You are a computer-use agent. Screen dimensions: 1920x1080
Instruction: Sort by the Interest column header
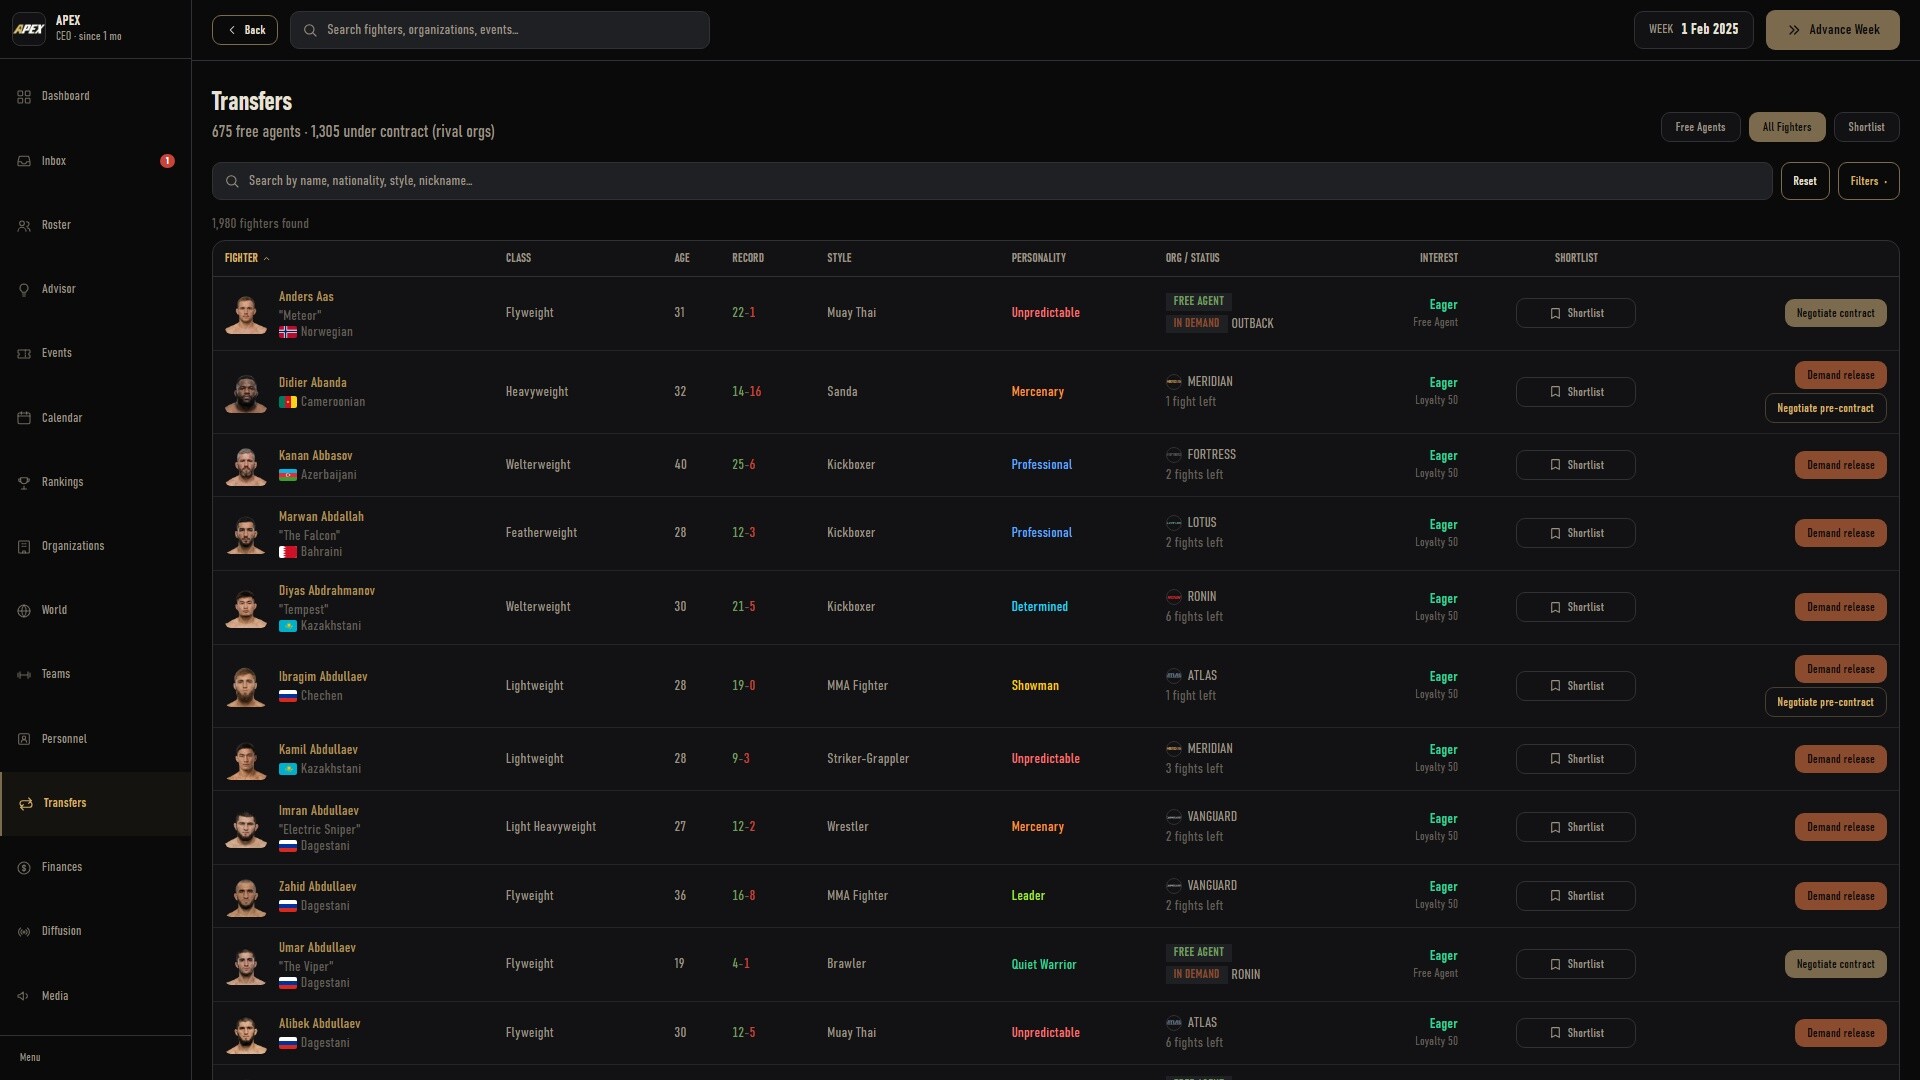(x=1438, y=258)
